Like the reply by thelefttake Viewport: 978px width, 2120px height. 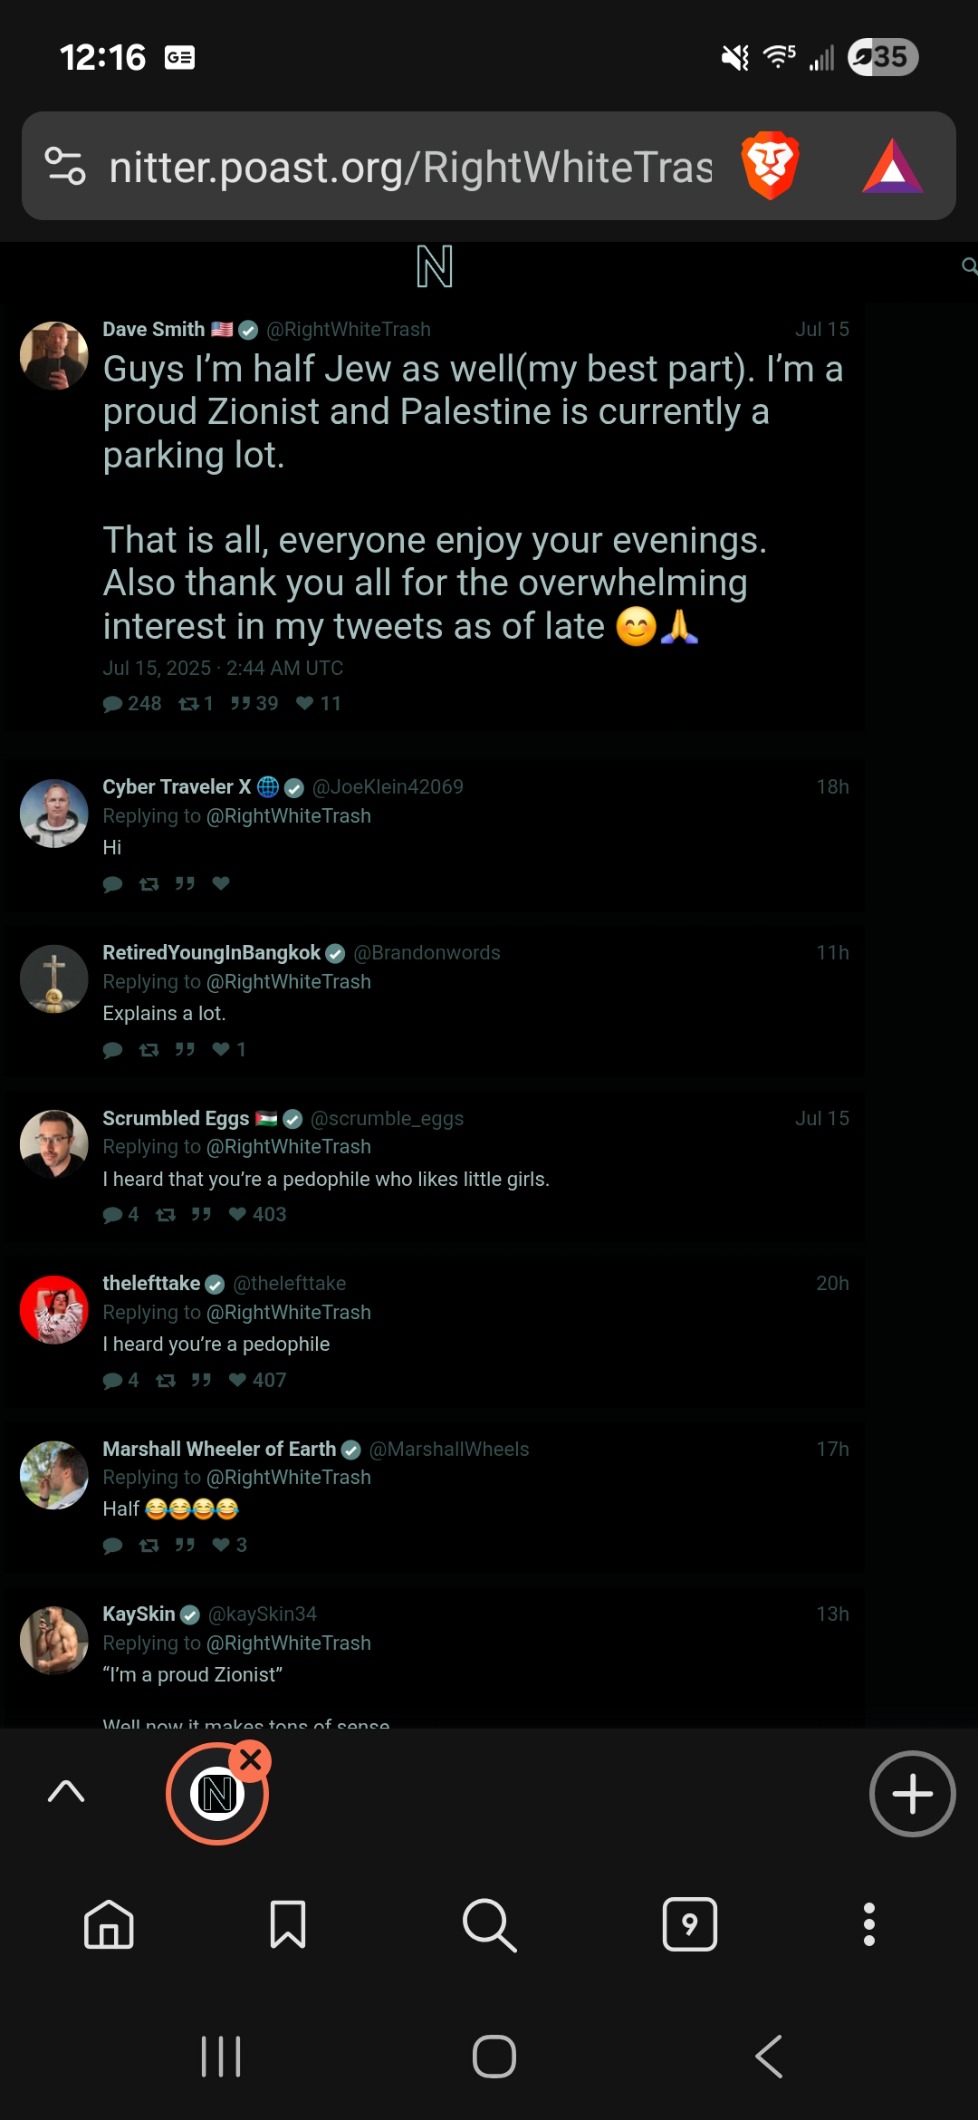click(238, 1380)
